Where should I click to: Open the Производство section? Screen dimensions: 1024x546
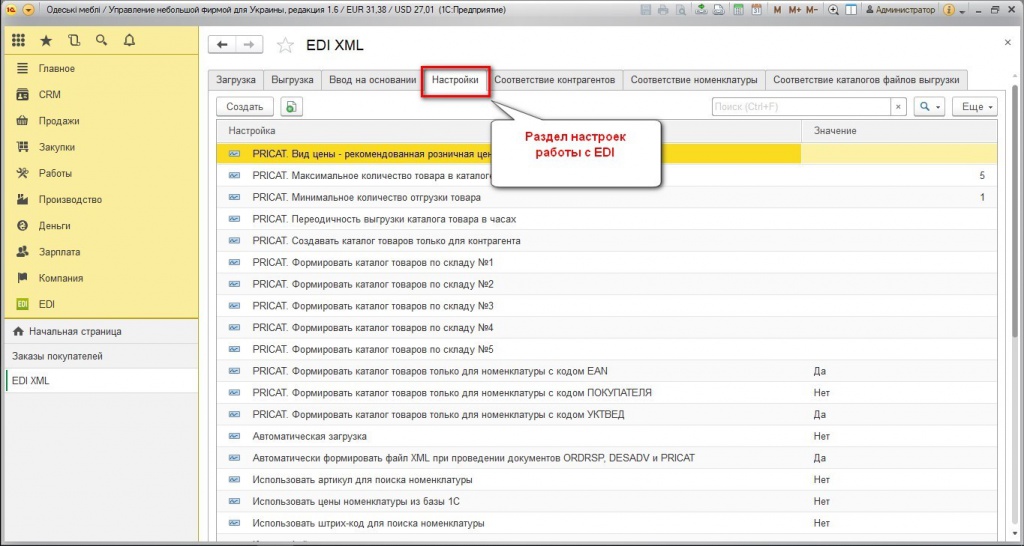pos(101,199)
